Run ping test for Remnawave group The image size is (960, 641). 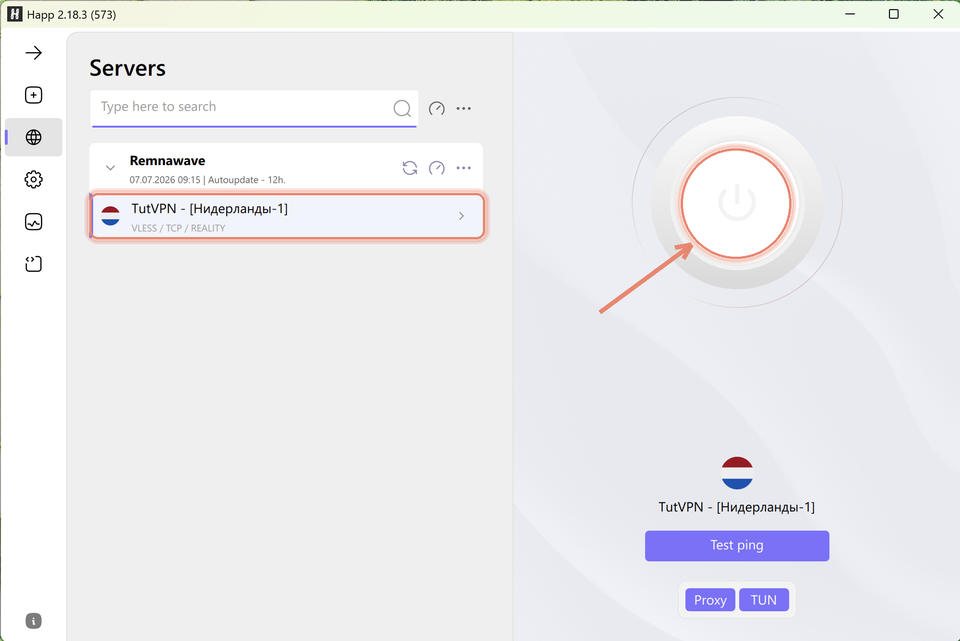tap(437, 168)
